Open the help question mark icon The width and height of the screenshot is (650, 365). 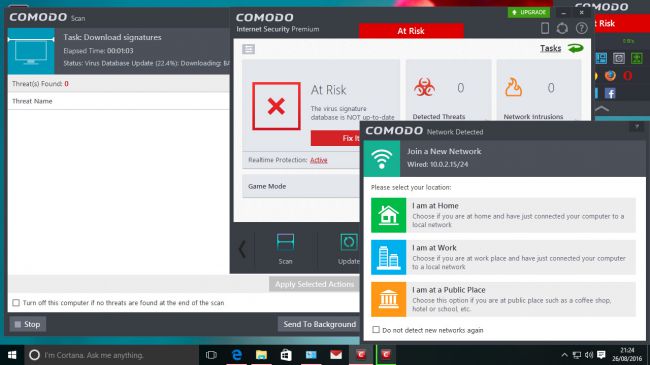[x=582, y=28]
